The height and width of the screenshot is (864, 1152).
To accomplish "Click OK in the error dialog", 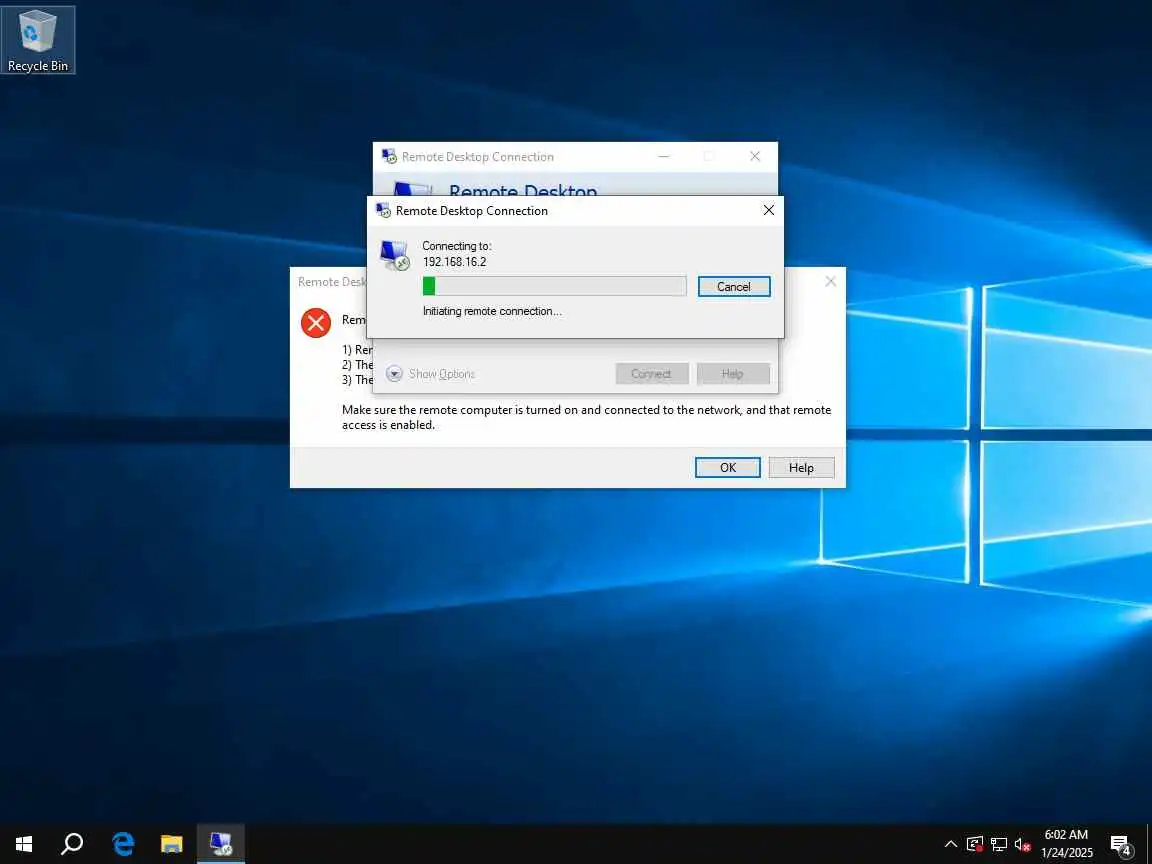I will [727, 467].
